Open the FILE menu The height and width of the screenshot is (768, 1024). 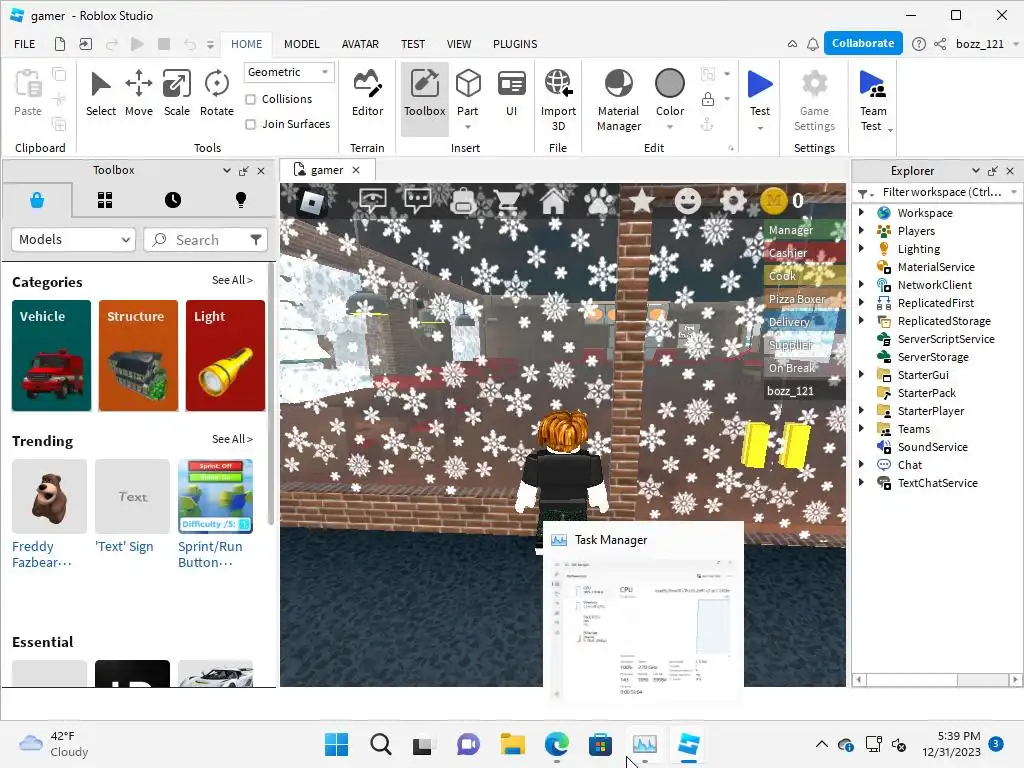(25, 44)
